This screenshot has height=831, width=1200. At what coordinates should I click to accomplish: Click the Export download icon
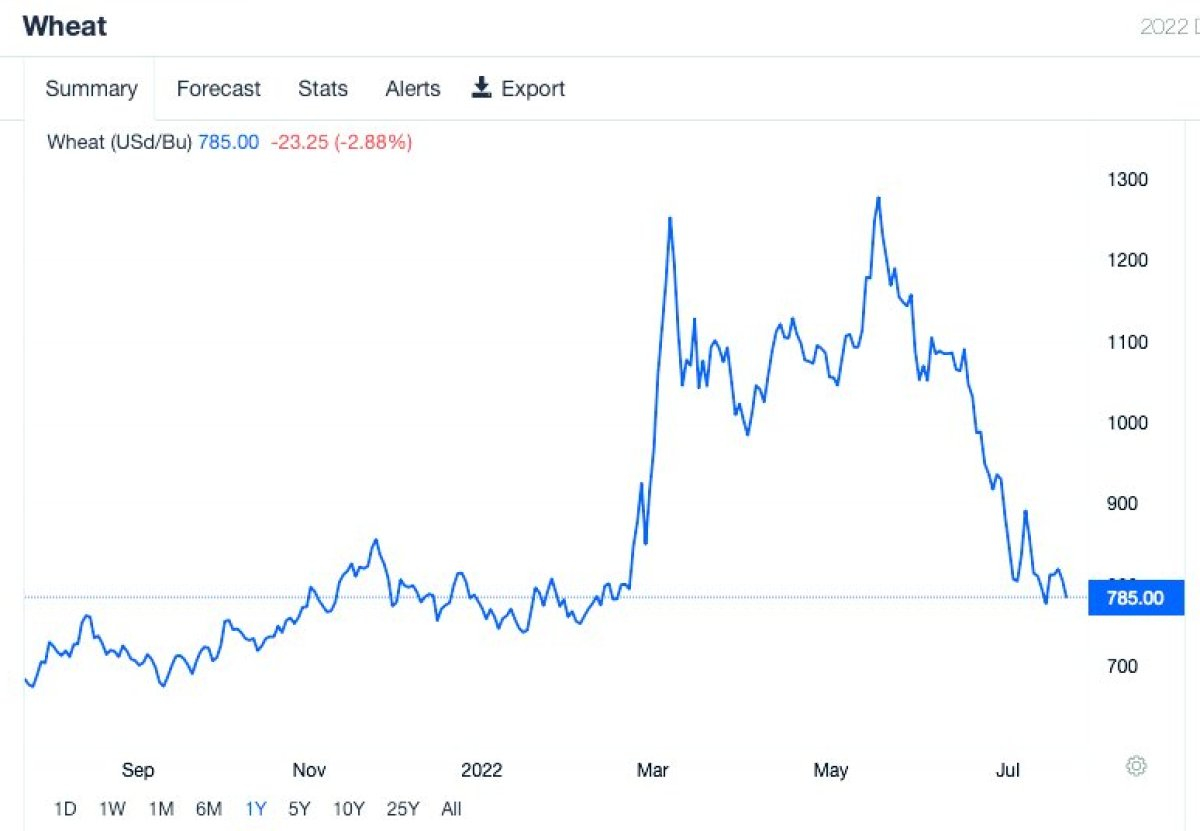pos(482,88)
